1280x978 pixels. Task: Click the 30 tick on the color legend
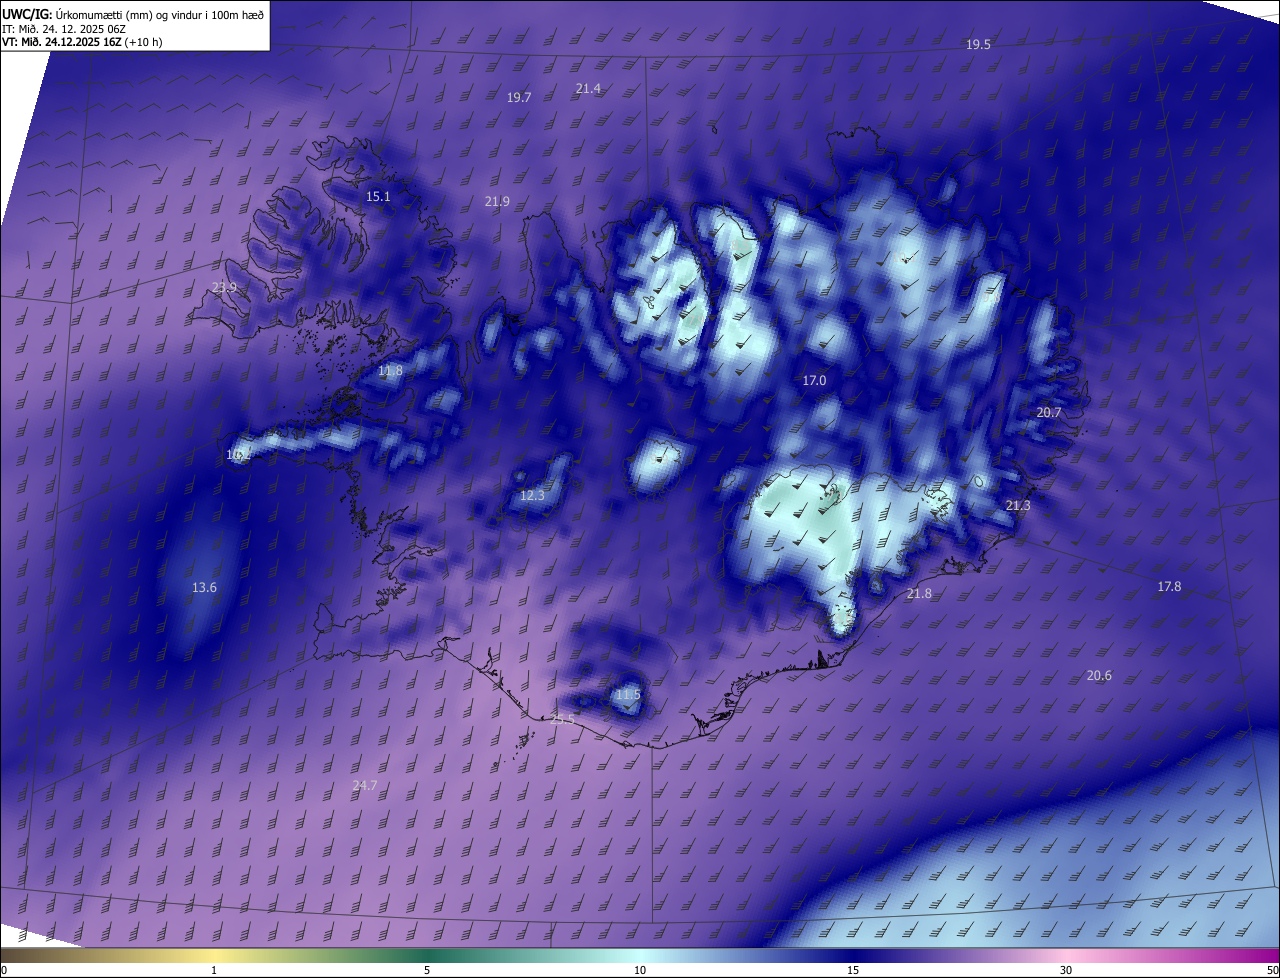1066,971
